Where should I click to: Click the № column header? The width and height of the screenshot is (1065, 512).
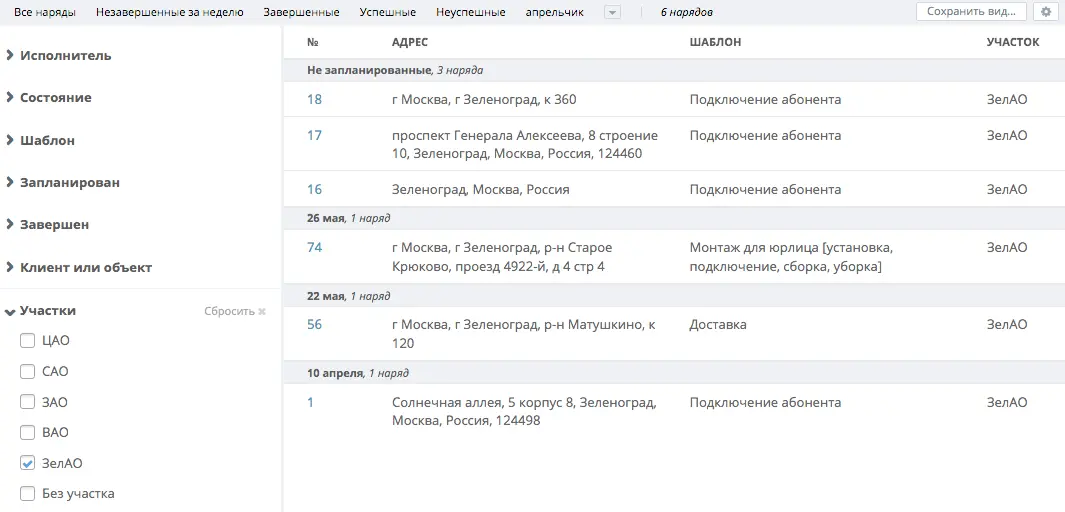(313, 42)
